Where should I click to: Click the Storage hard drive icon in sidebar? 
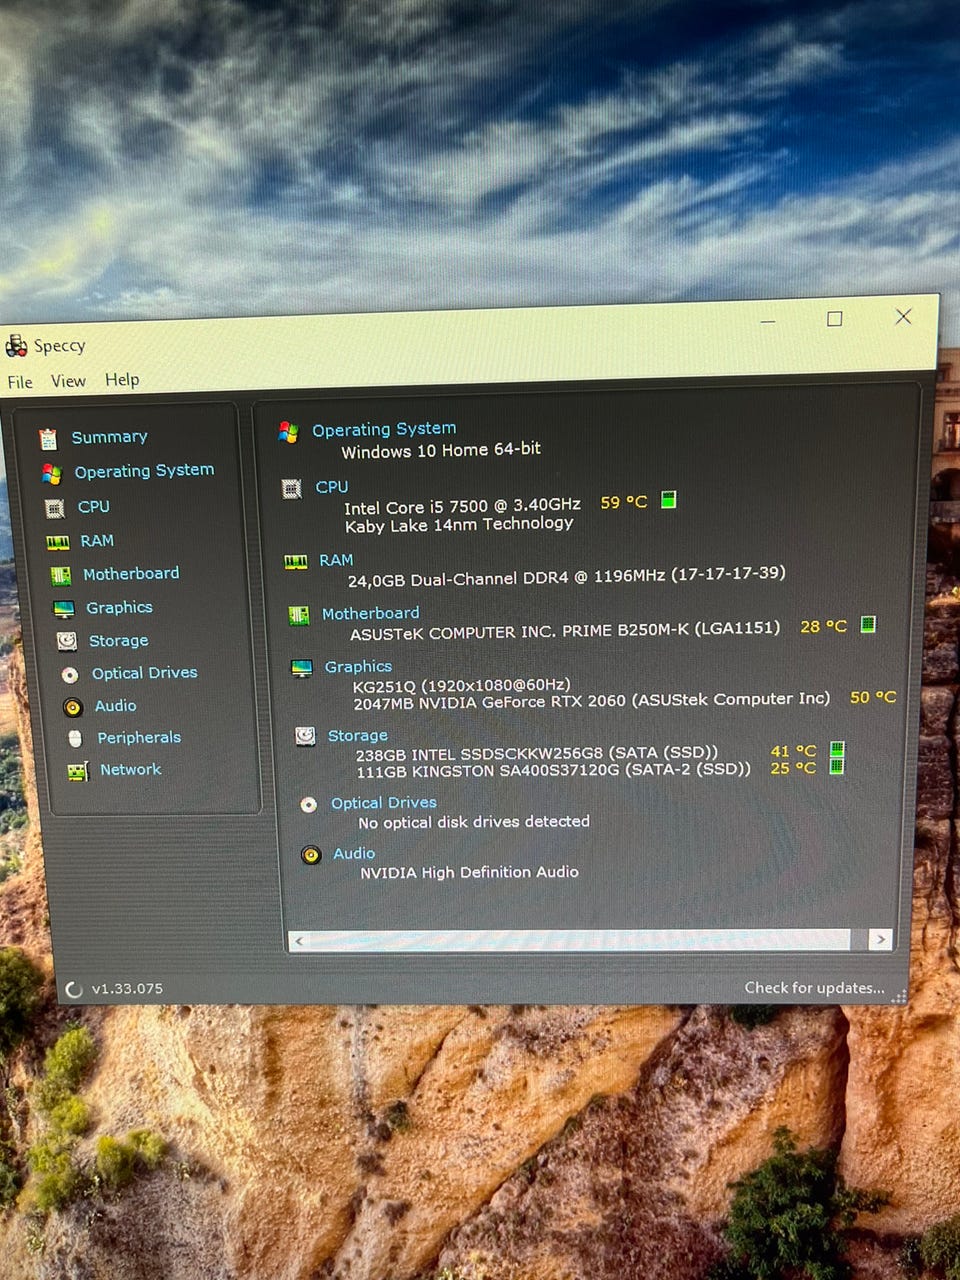(67, 641)
